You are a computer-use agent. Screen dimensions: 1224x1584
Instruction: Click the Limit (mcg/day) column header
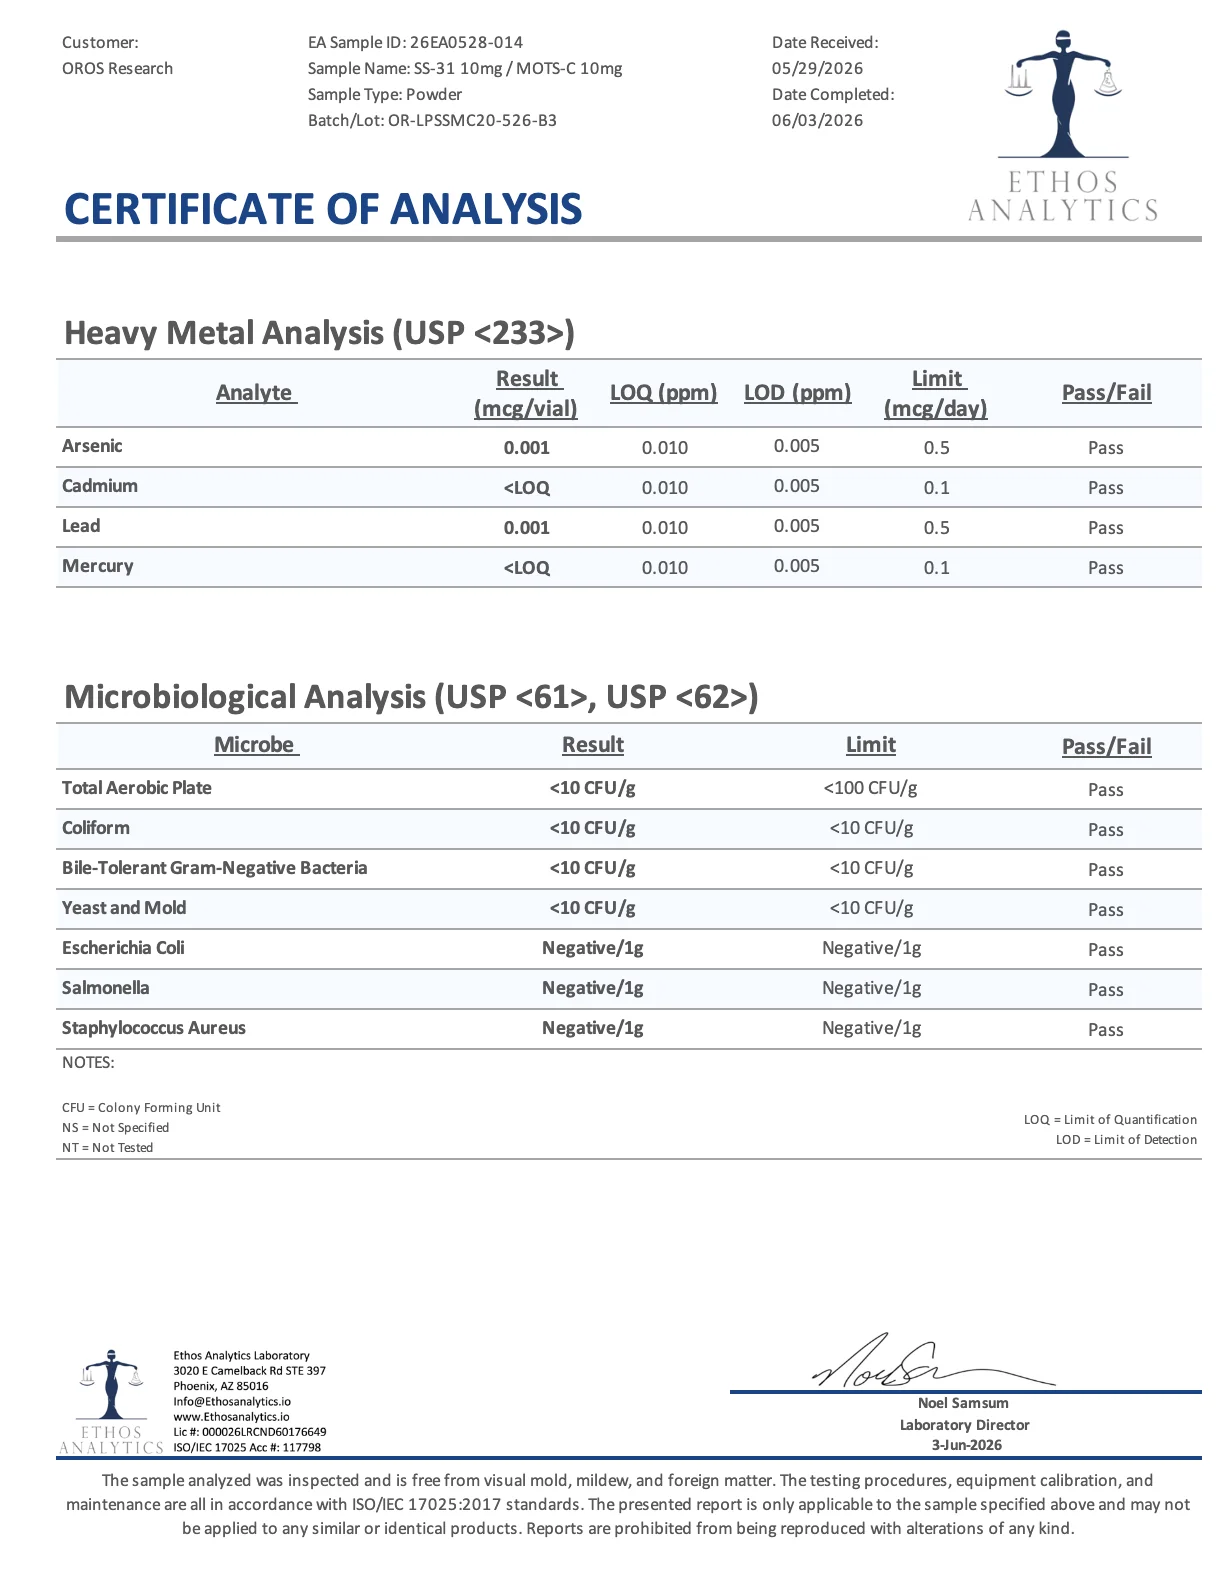[x=936, y=393]
